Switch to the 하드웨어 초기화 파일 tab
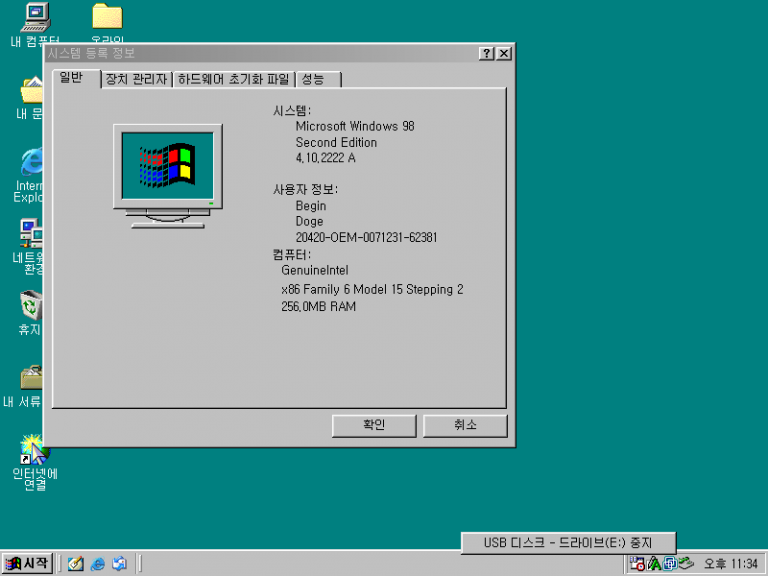 [234, 79]
